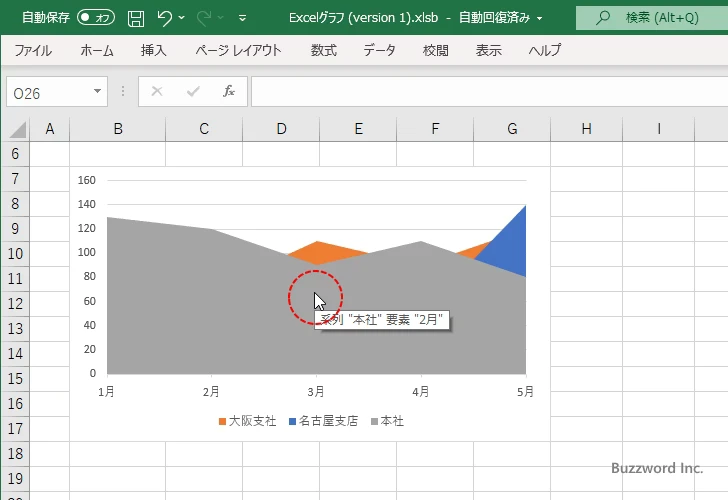
Task: Click the Save floppy disk icon
Action: 136,19
